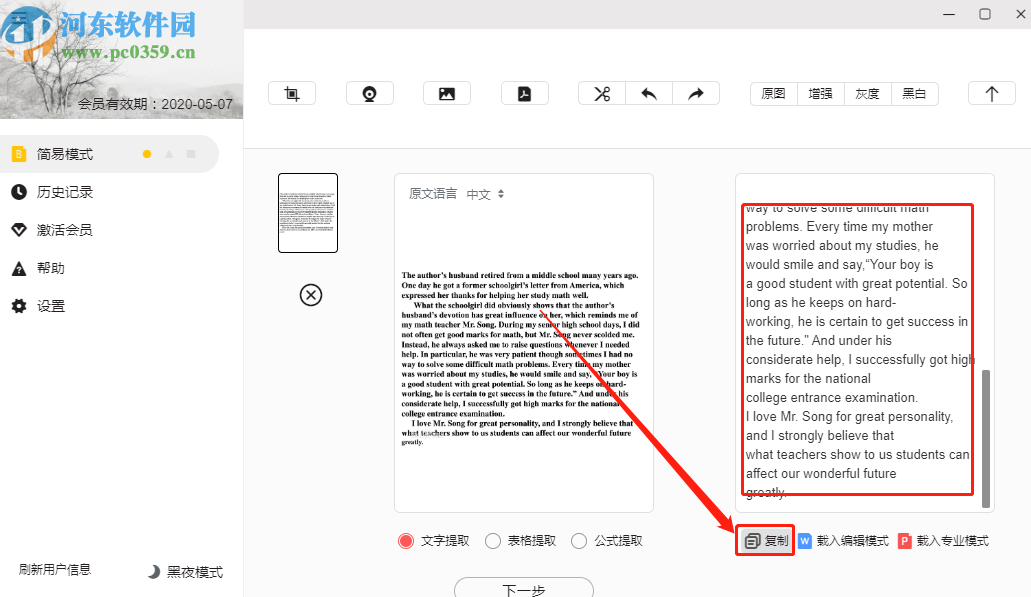Open the camera capture tool
This screenshot has height=597, width=1031.
coord(369,92)
